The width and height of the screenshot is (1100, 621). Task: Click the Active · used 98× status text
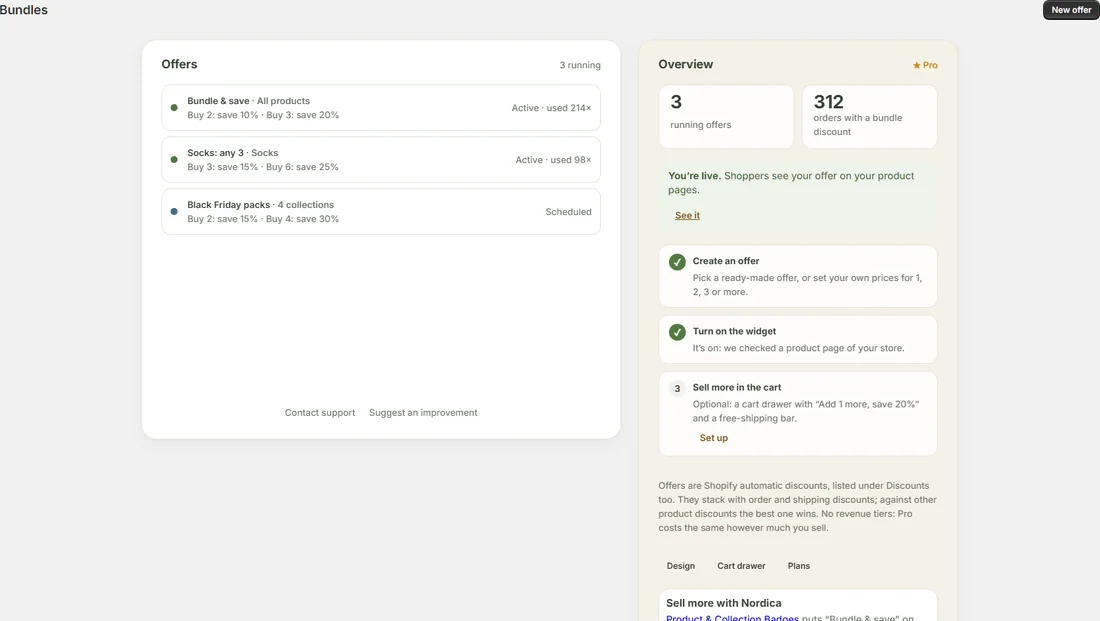click(x=554, y=160)
